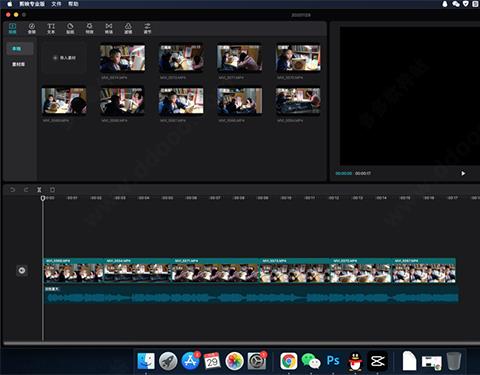
Task: Open the white document icon in the Dock
Action: (x=409, y=361)
